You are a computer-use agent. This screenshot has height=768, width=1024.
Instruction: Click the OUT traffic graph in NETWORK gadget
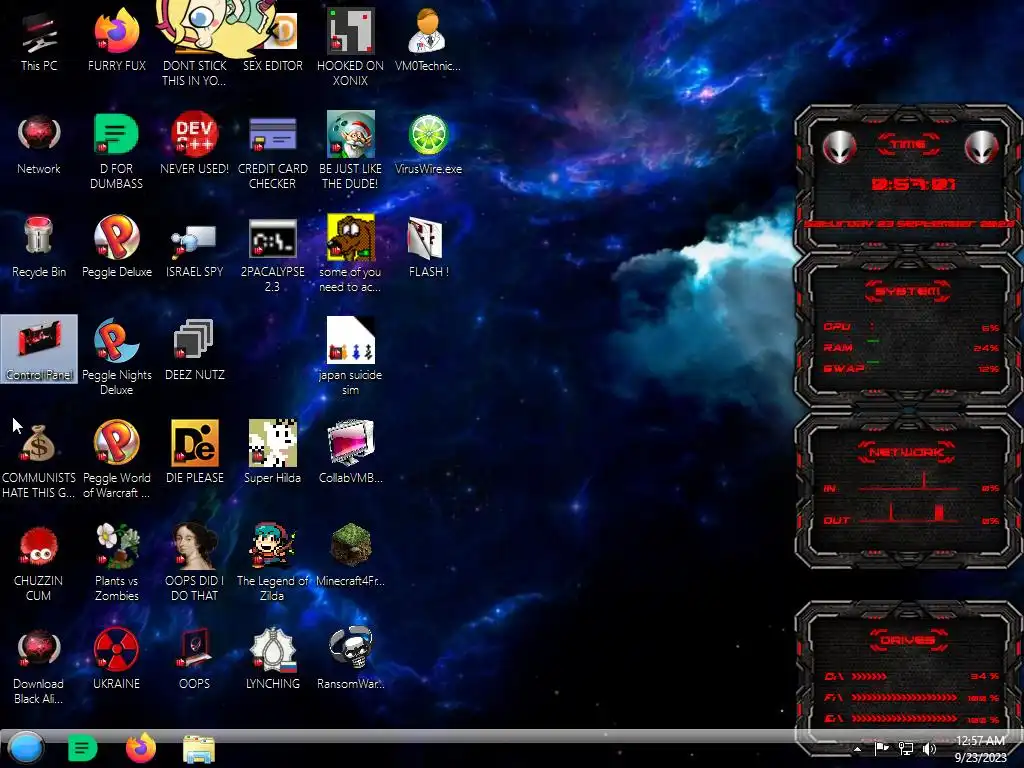click(x=908, y=512)
